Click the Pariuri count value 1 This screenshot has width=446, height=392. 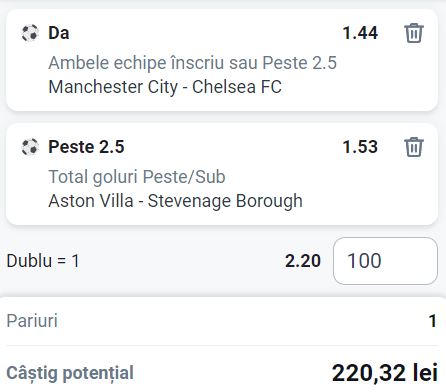pos(433,321)
